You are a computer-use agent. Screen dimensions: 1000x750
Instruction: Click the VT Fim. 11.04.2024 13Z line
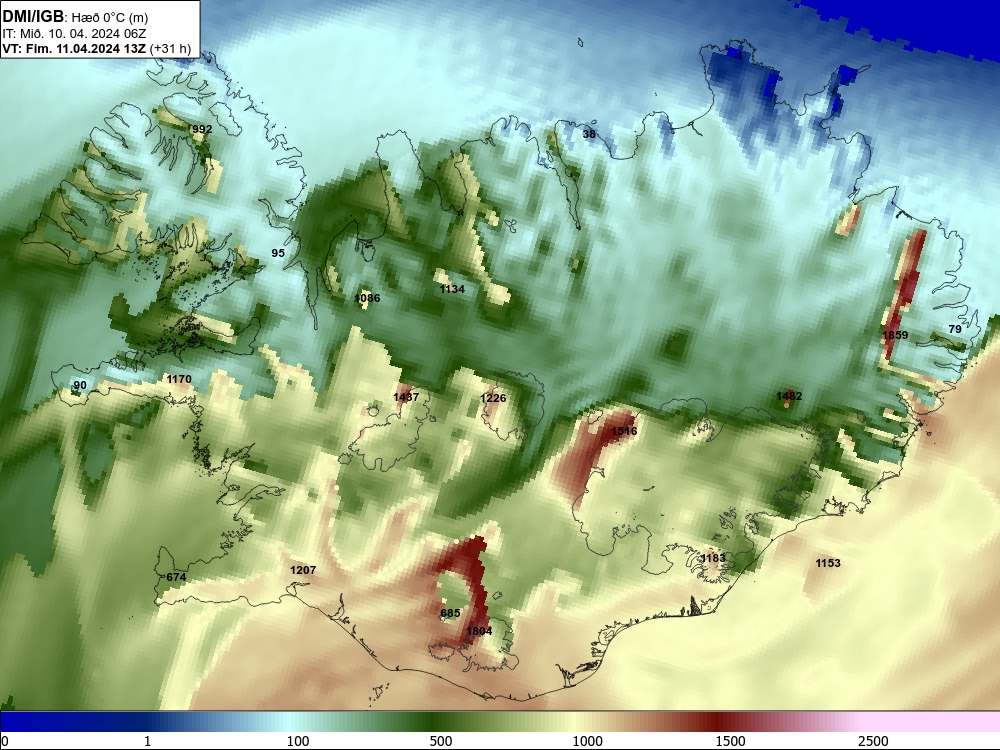(x=96, y=48)
